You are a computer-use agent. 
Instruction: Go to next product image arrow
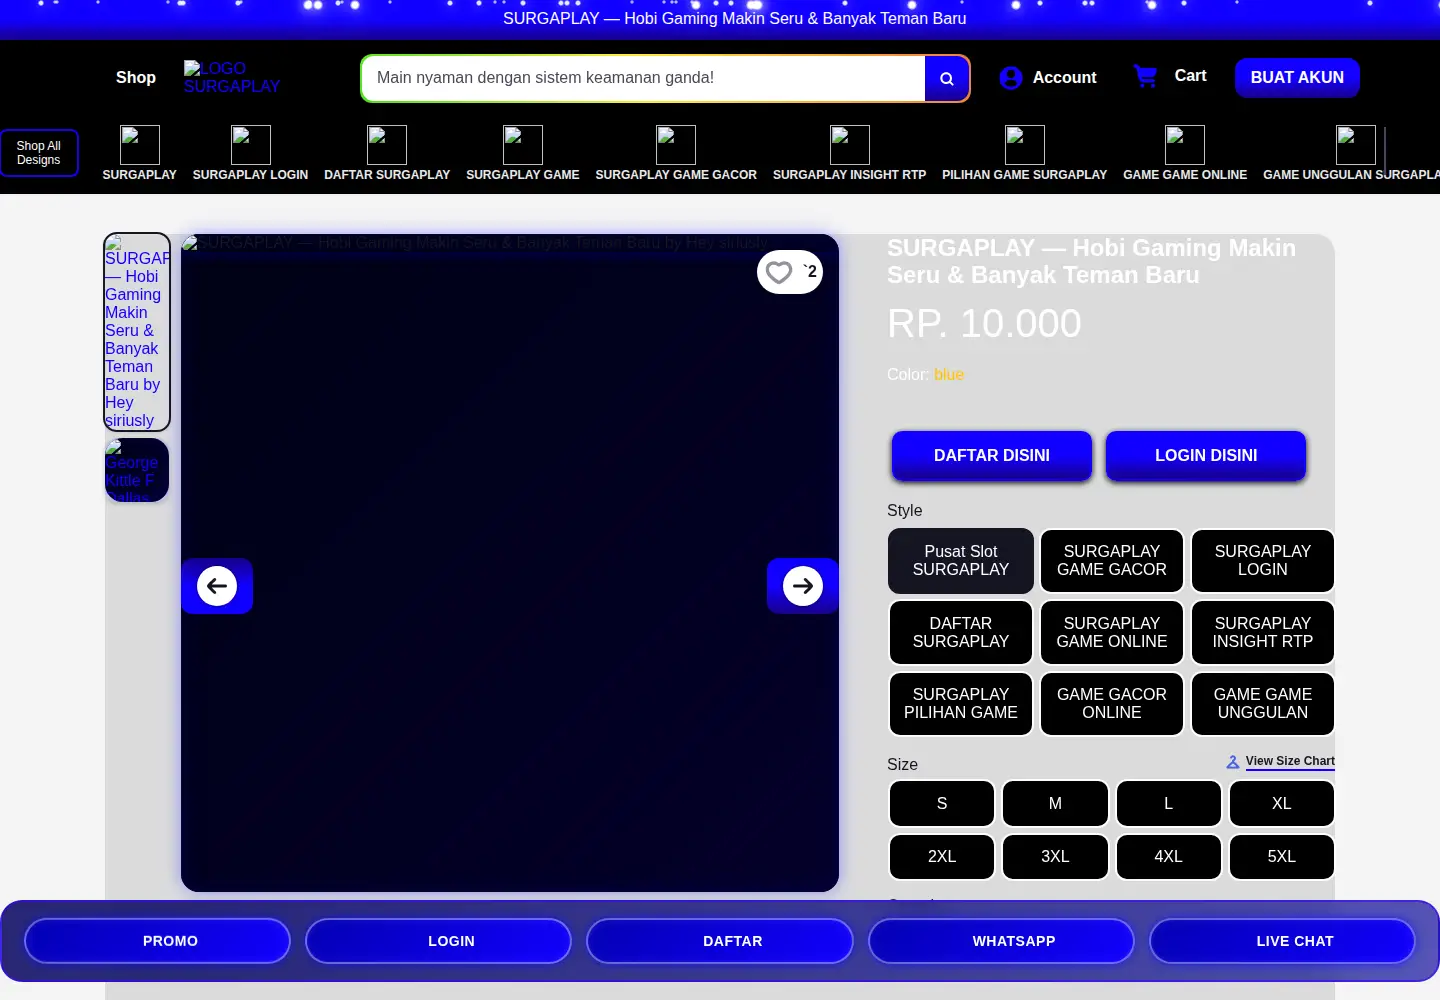(803, 586)
